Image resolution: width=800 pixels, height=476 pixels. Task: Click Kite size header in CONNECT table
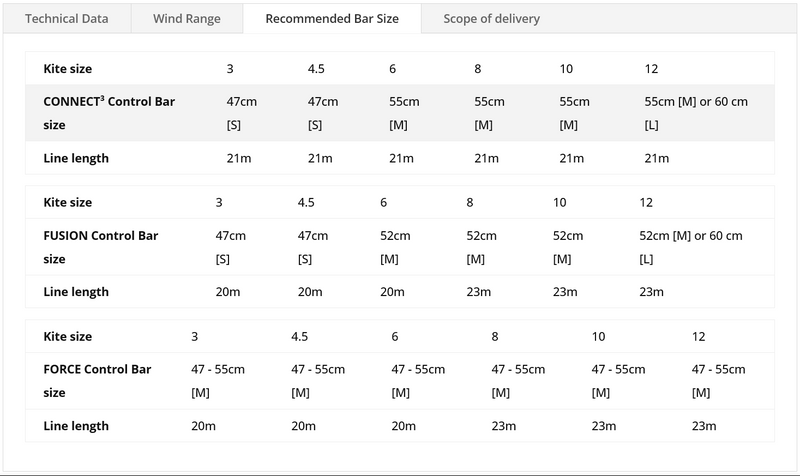coord(68,69)
